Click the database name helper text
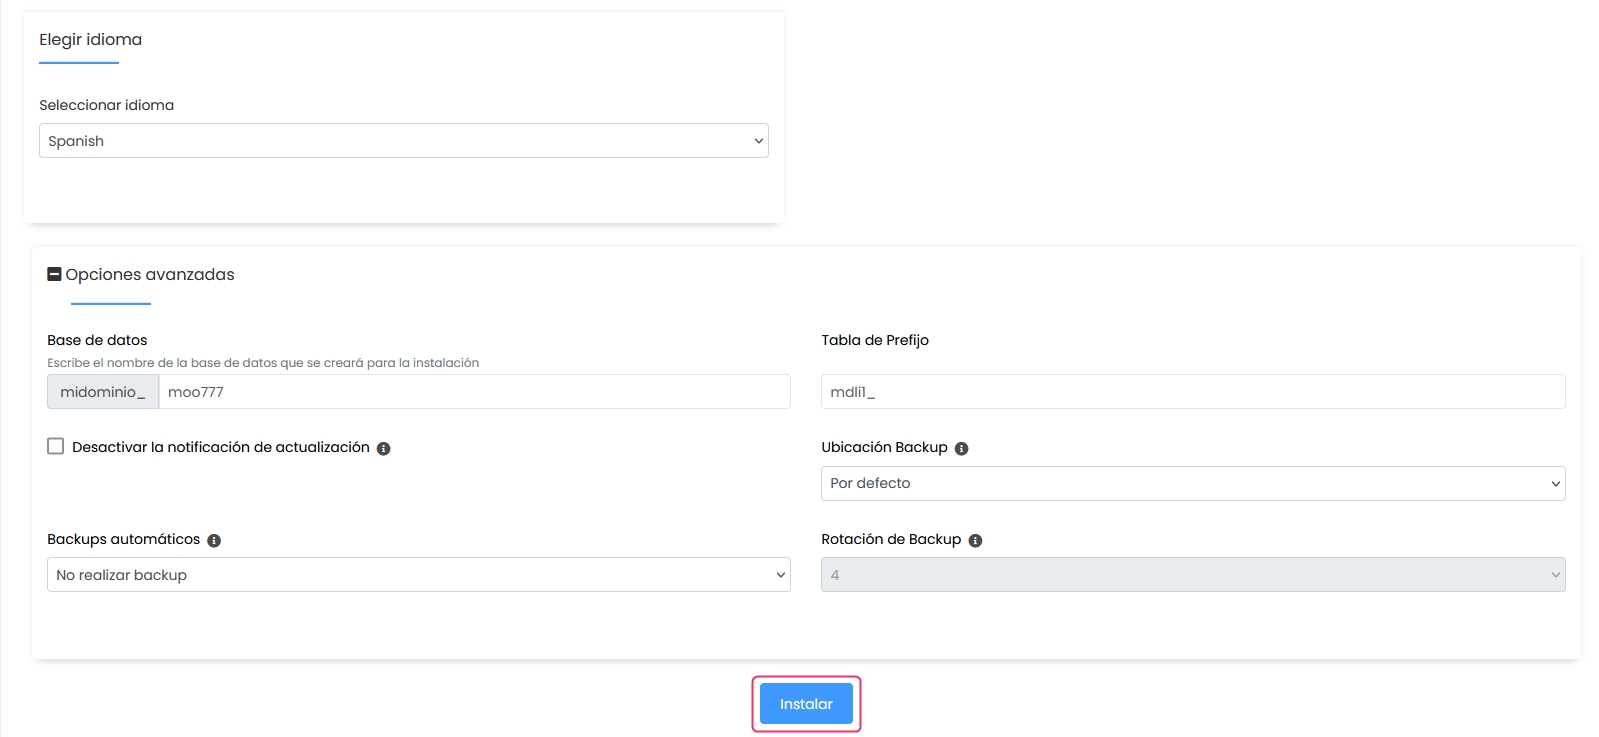This screenshot has width=1599, height=737. [x=263, y=363]
